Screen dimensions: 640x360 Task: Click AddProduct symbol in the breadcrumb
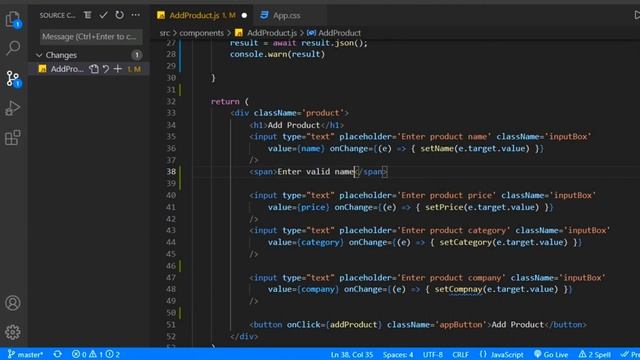[x=339, y=33]
